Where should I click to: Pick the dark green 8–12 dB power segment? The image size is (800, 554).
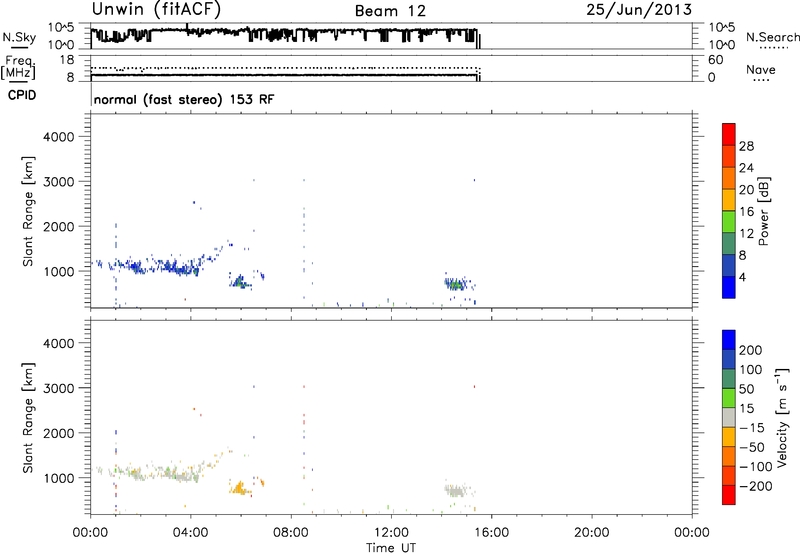click(729, 243)
